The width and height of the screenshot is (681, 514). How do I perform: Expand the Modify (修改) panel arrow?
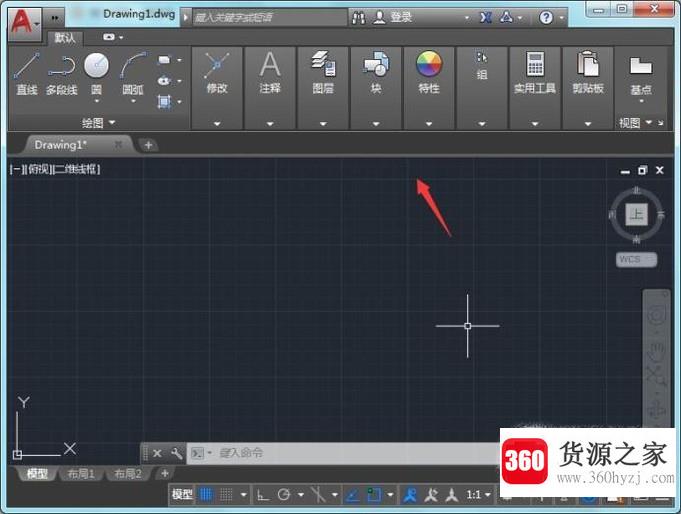coord(217,124)
